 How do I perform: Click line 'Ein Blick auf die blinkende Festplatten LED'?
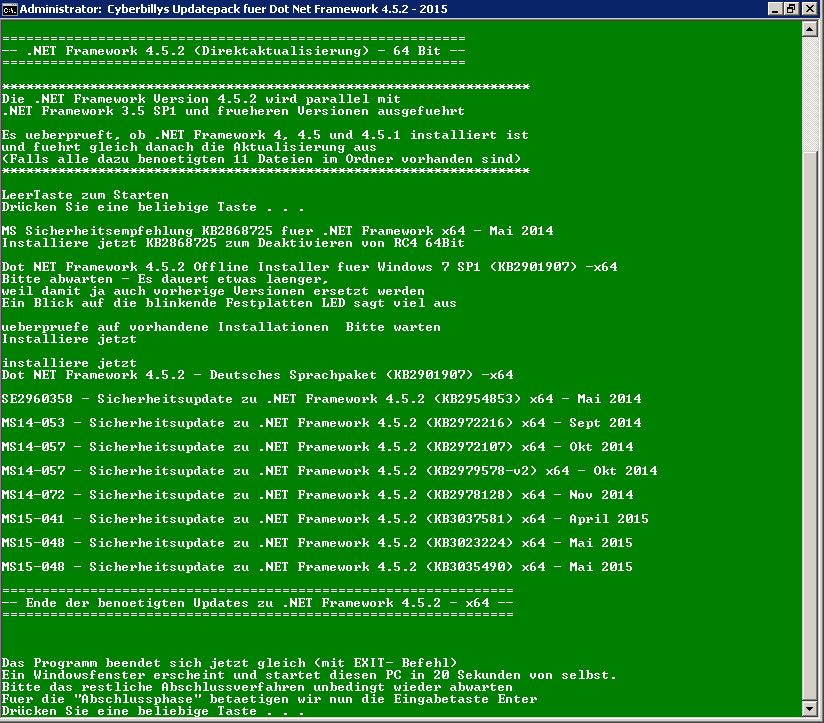tap(229, 303)
